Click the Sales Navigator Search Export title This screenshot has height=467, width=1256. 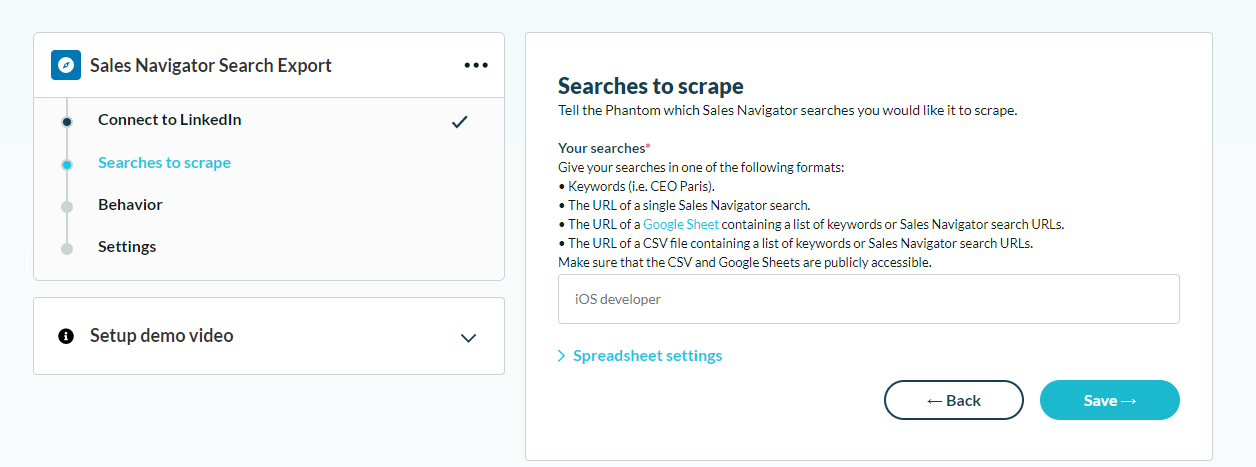[211, 65]
